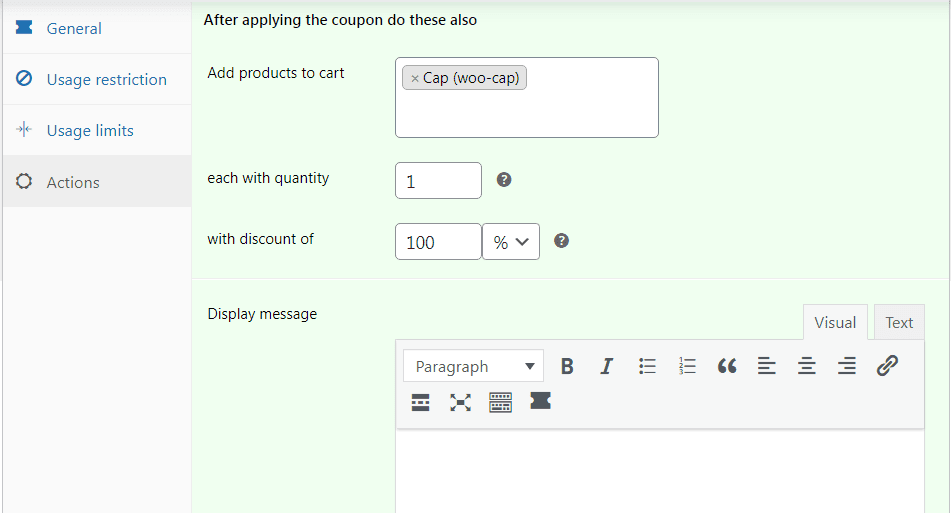Insert Read More tag

[420, 402]
